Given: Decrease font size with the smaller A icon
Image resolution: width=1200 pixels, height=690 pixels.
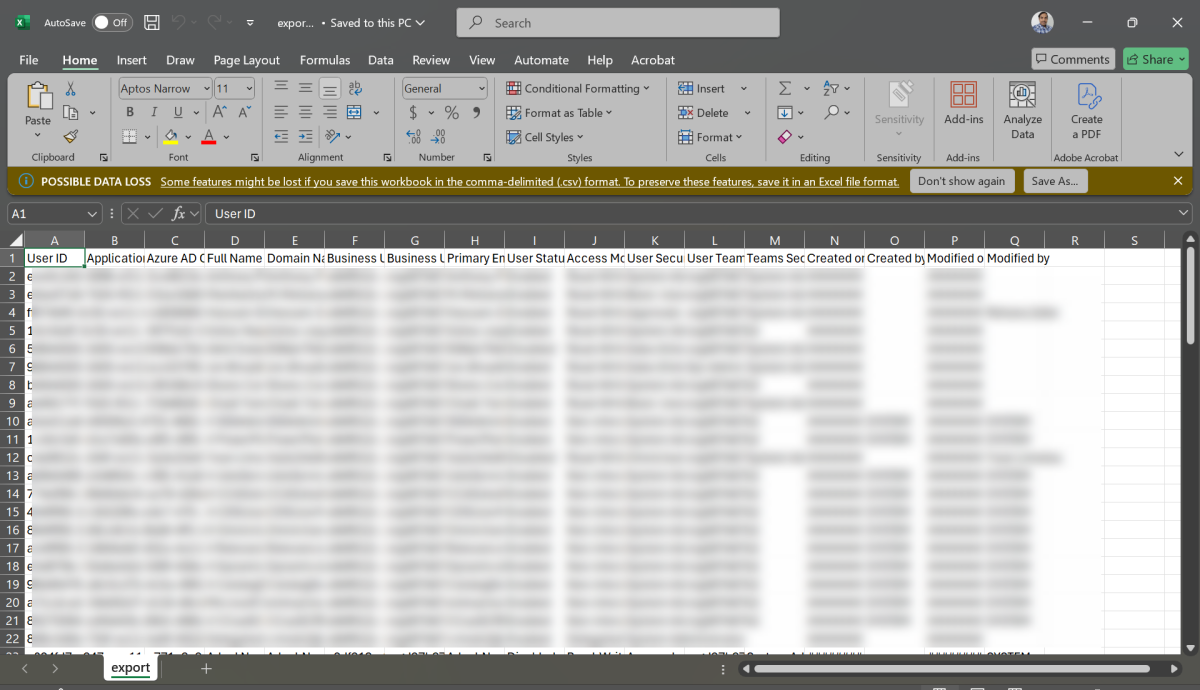Looking at the screenshot, I should coord(245,113).
